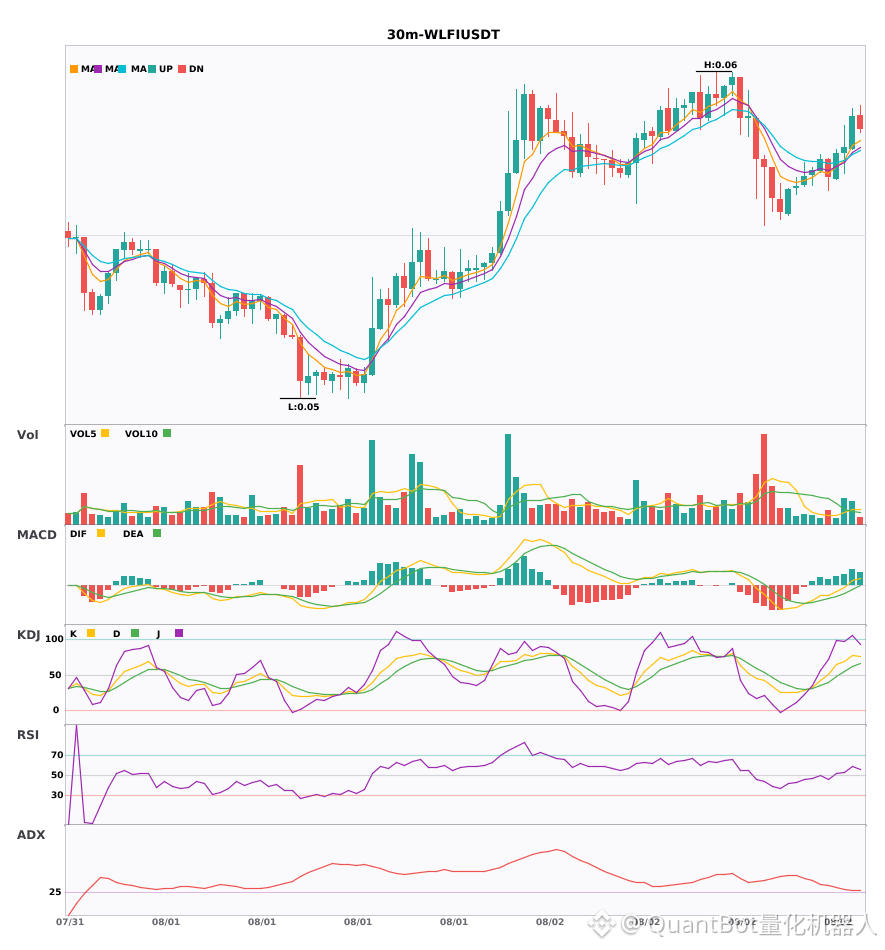
Task: Click the DEA legend text
Action: pos(133,534)
